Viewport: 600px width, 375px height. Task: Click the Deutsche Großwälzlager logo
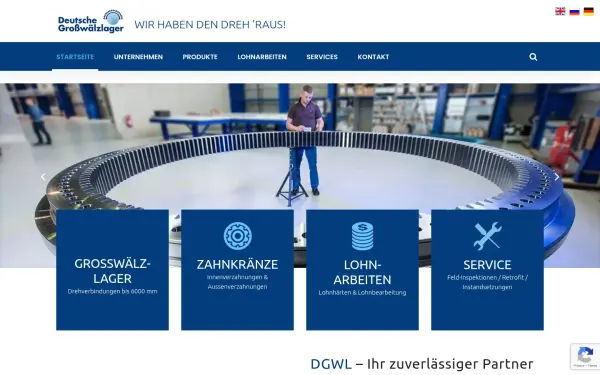click(x=91, y=21)
